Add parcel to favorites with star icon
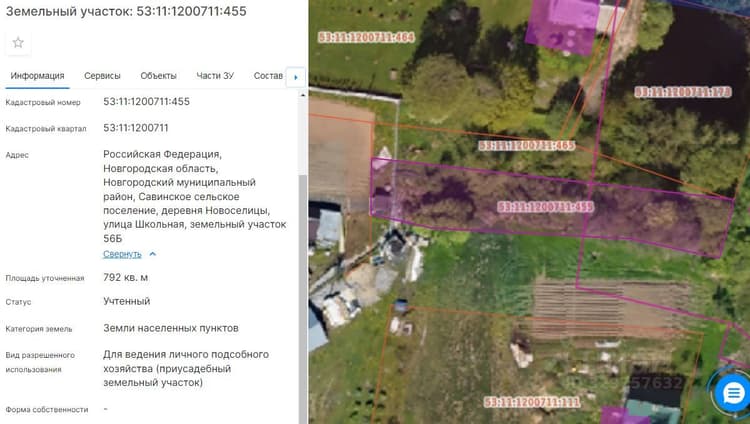The width and height of the screenshot is (750, 424). [x=18, y=43]
